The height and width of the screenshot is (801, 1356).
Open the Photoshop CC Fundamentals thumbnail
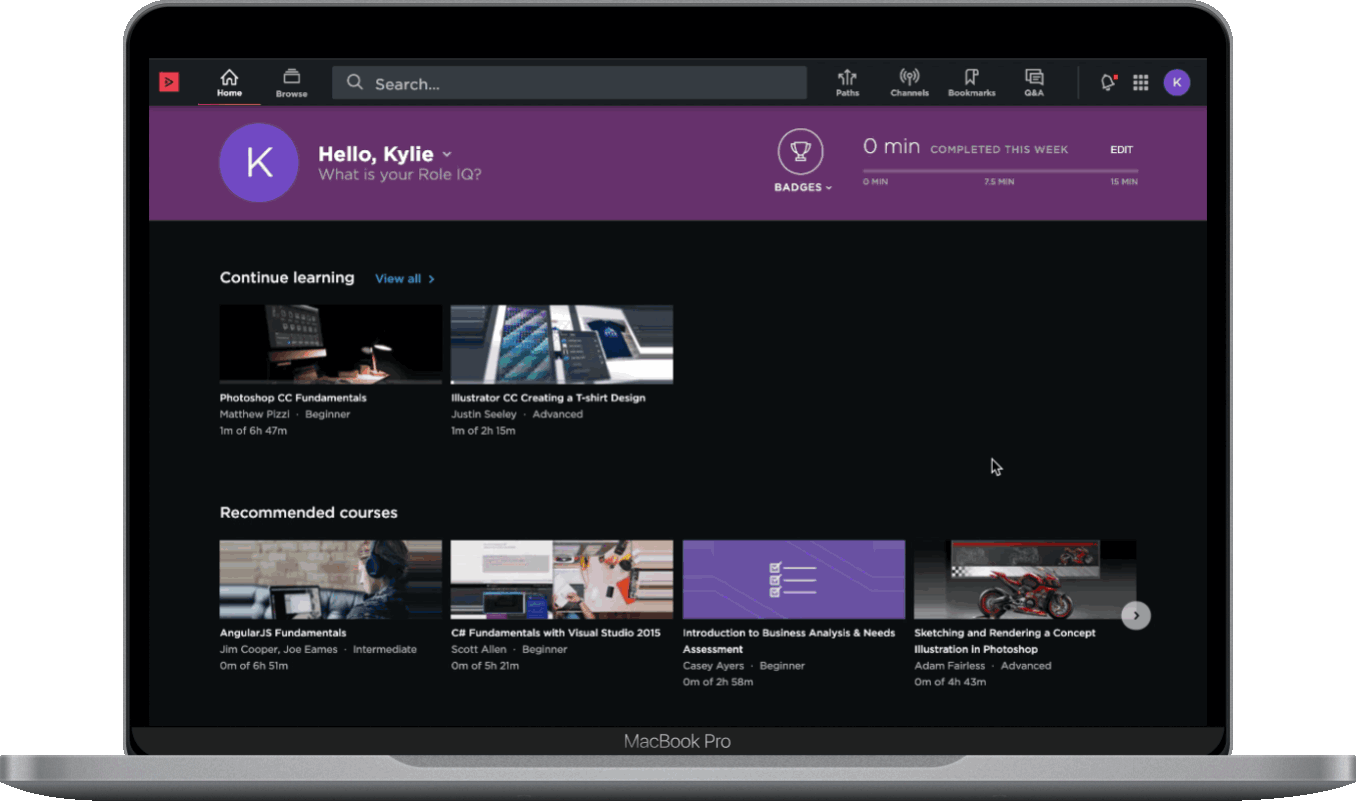click(x=330, y=344)
